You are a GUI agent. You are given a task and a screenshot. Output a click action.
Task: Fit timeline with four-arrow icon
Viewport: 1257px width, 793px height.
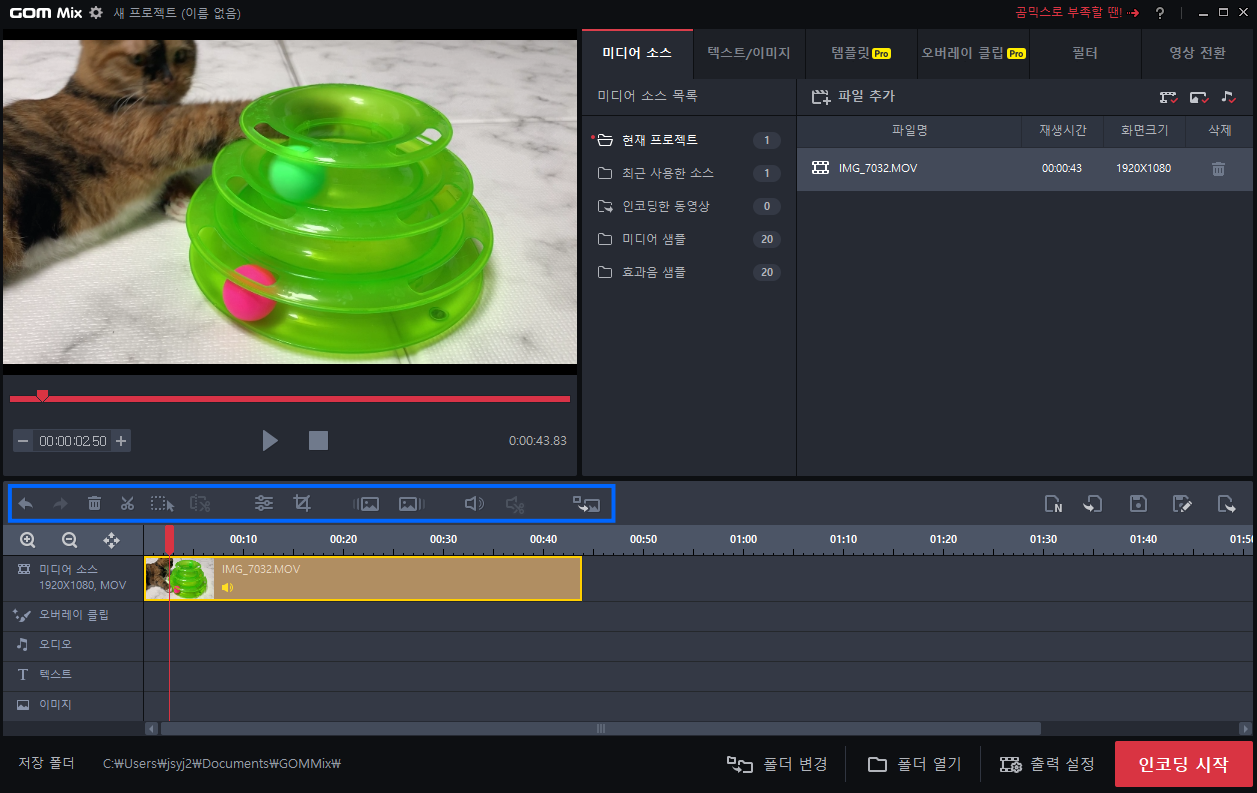111,540
